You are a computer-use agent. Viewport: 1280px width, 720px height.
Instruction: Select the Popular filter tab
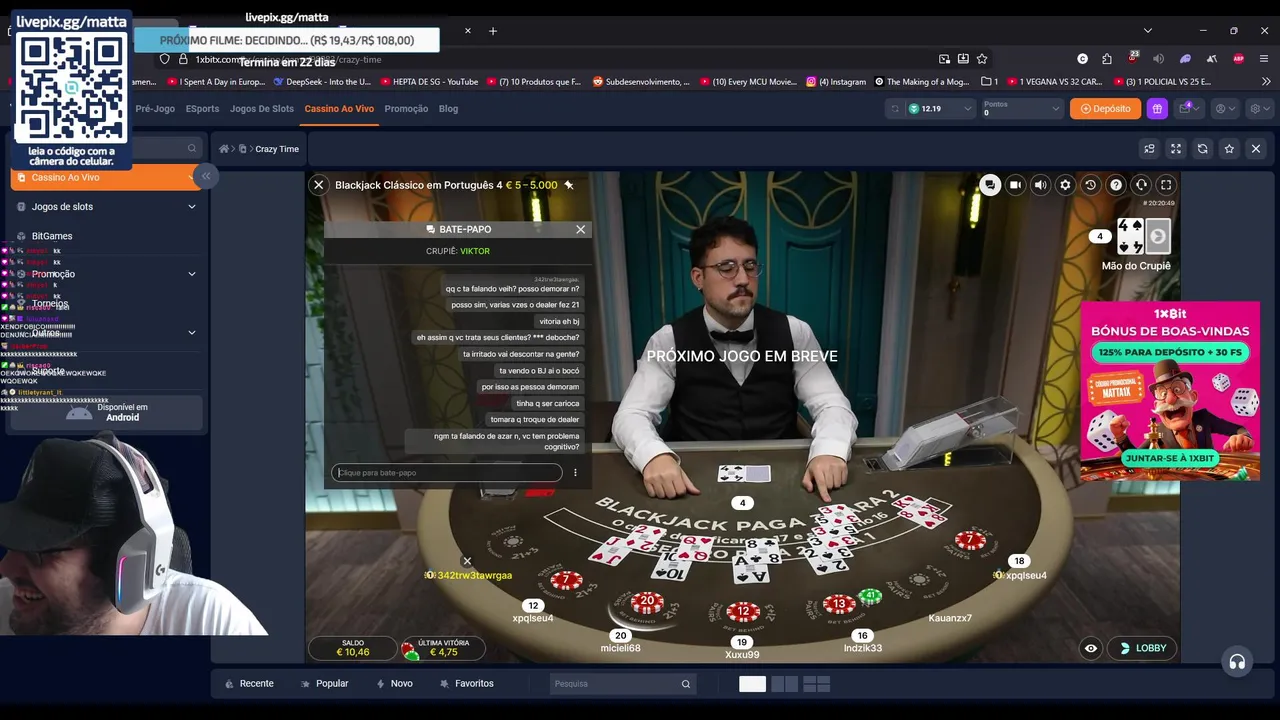(x=324, y=684)
